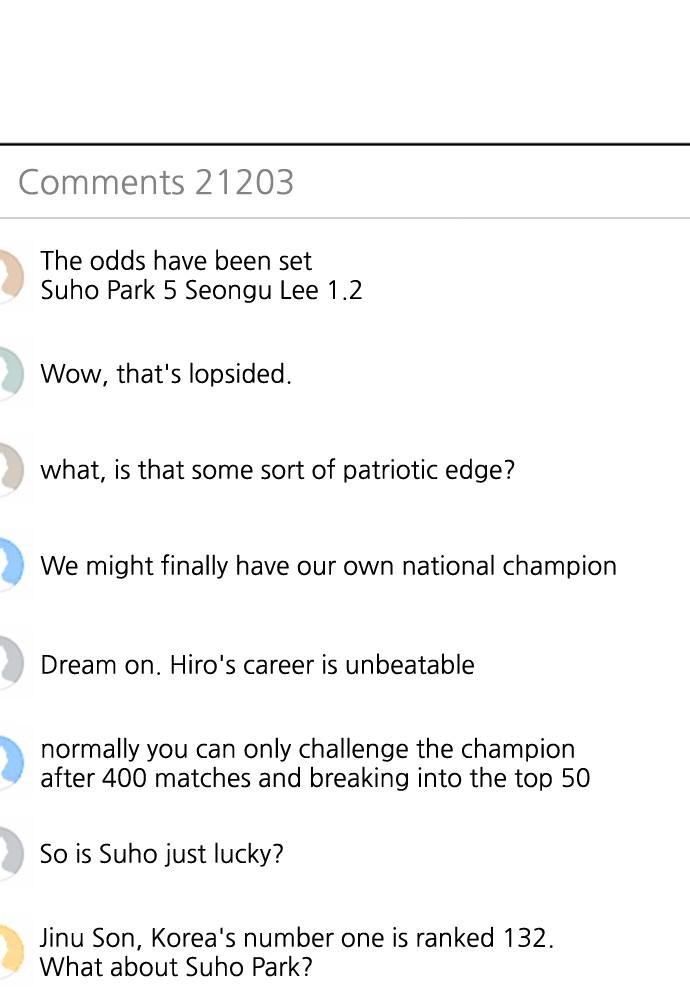This screenshot has height=1000, width=690.
Task: Click the "Suho Park 5 Seongu Lee 1.2" odds line
Action: pos(201,291)
